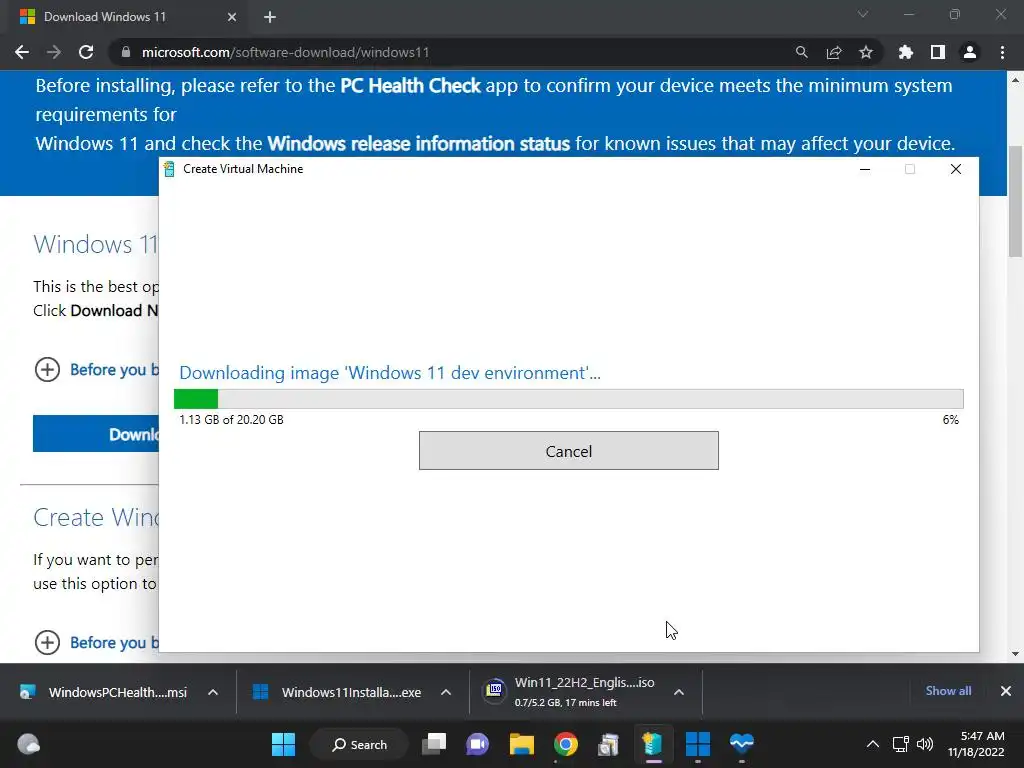
Task: Click the address bar URL
Action: tap(285, 52)
